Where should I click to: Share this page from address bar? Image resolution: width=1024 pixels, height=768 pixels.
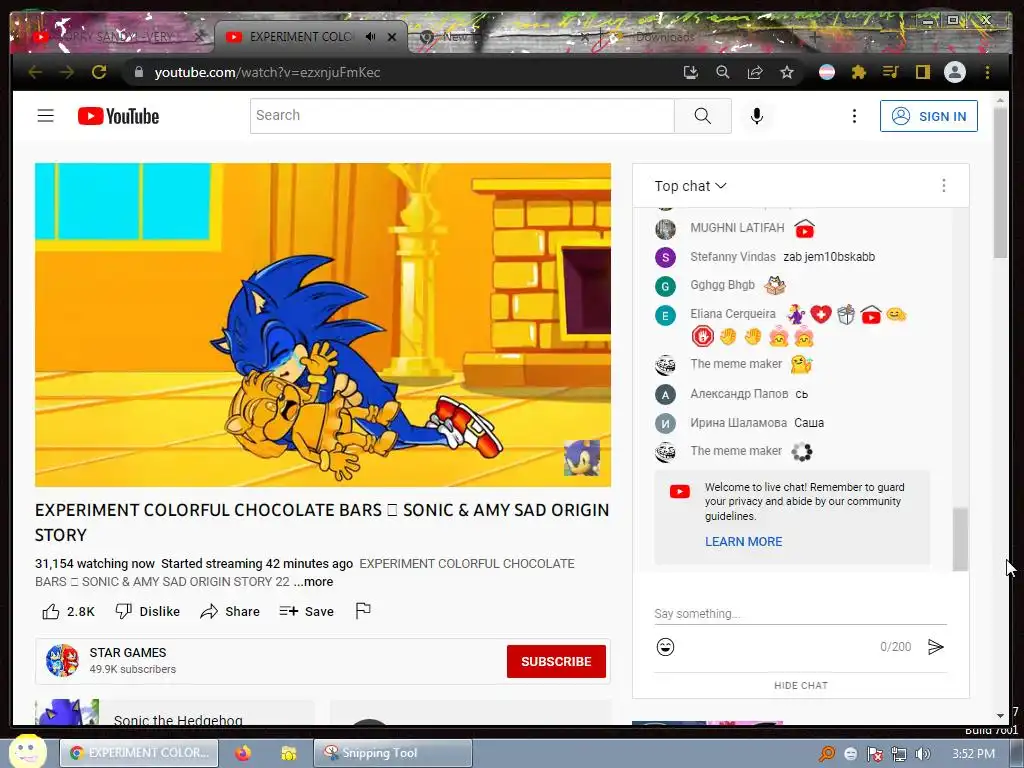755,72
